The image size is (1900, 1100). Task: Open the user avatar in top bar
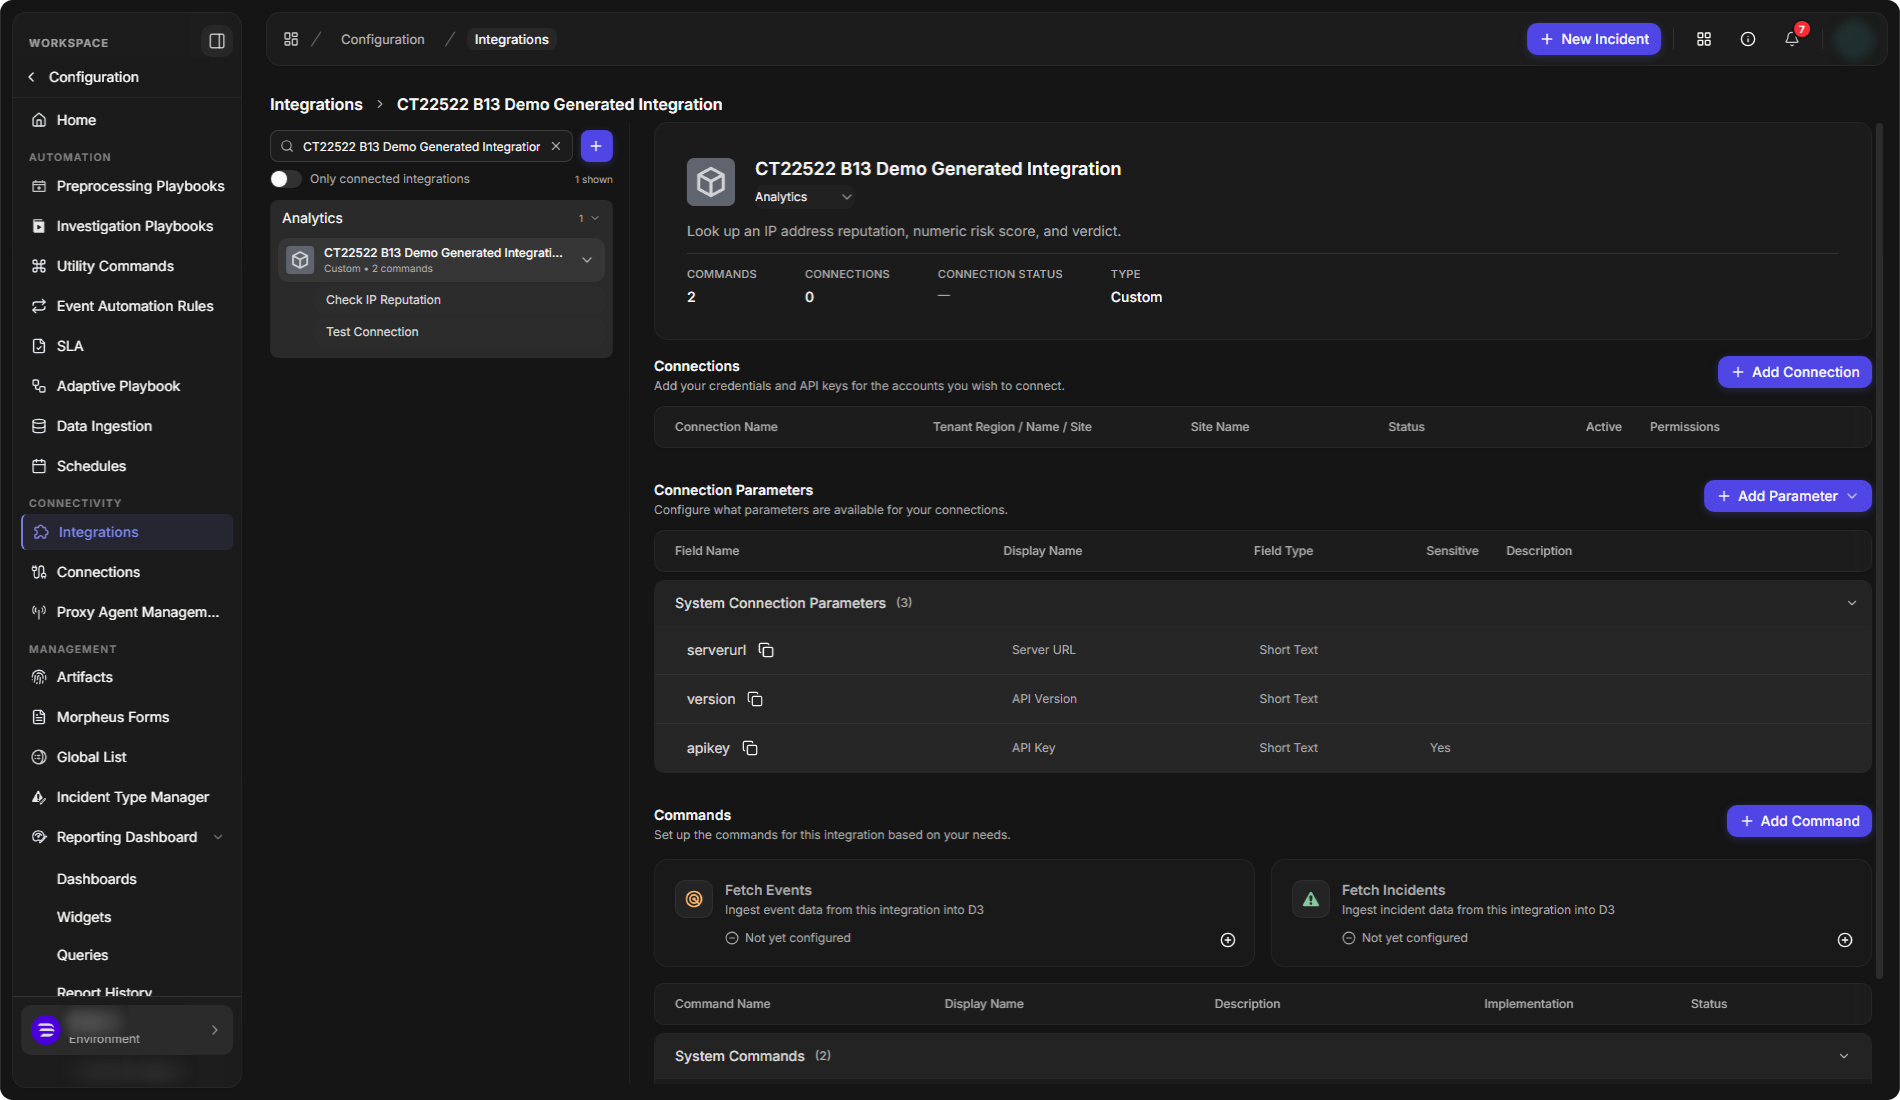pos(1855,40)
